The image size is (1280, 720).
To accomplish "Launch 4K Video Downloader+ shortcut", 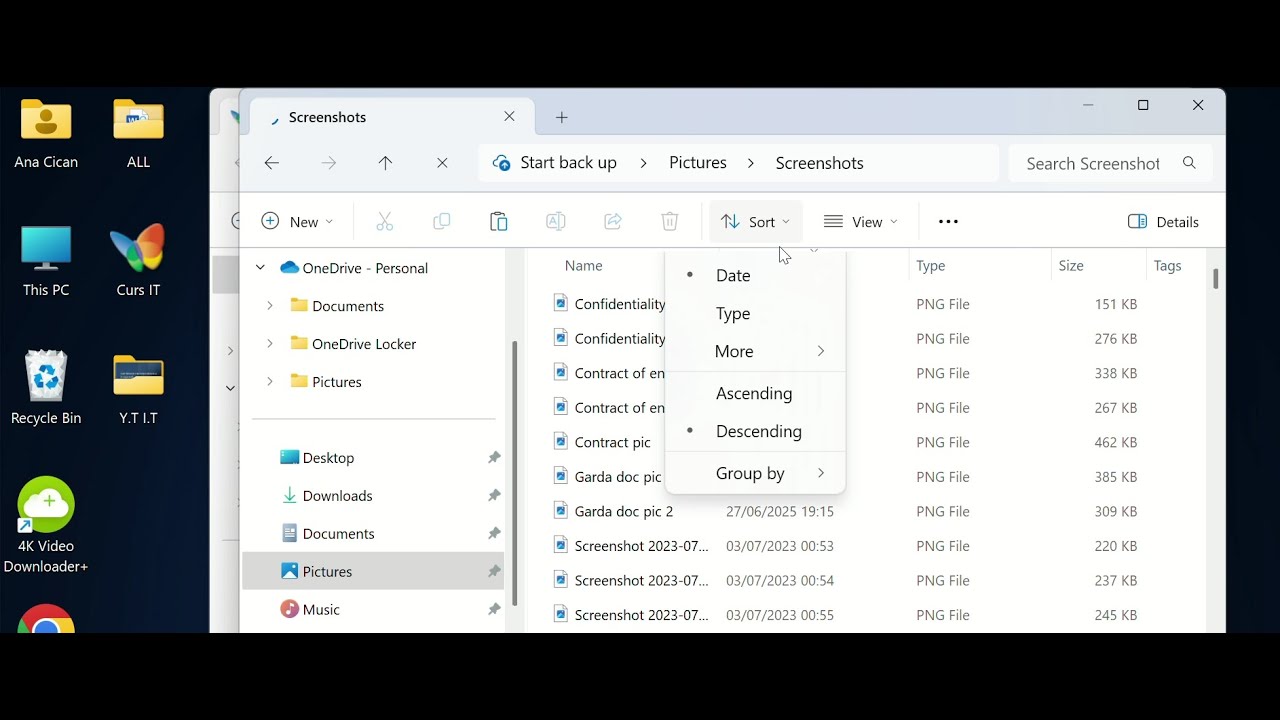I will 46,526.
